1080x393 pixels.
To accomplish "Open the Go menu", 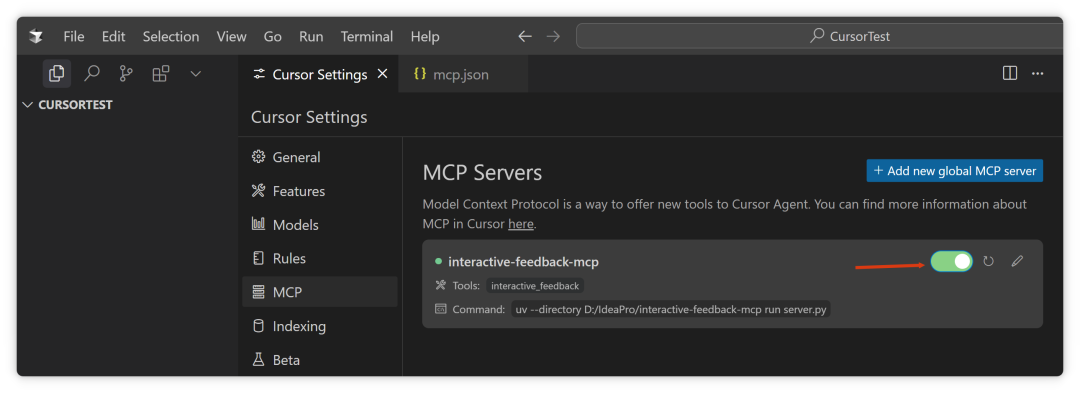I will (x=273, y=36).
